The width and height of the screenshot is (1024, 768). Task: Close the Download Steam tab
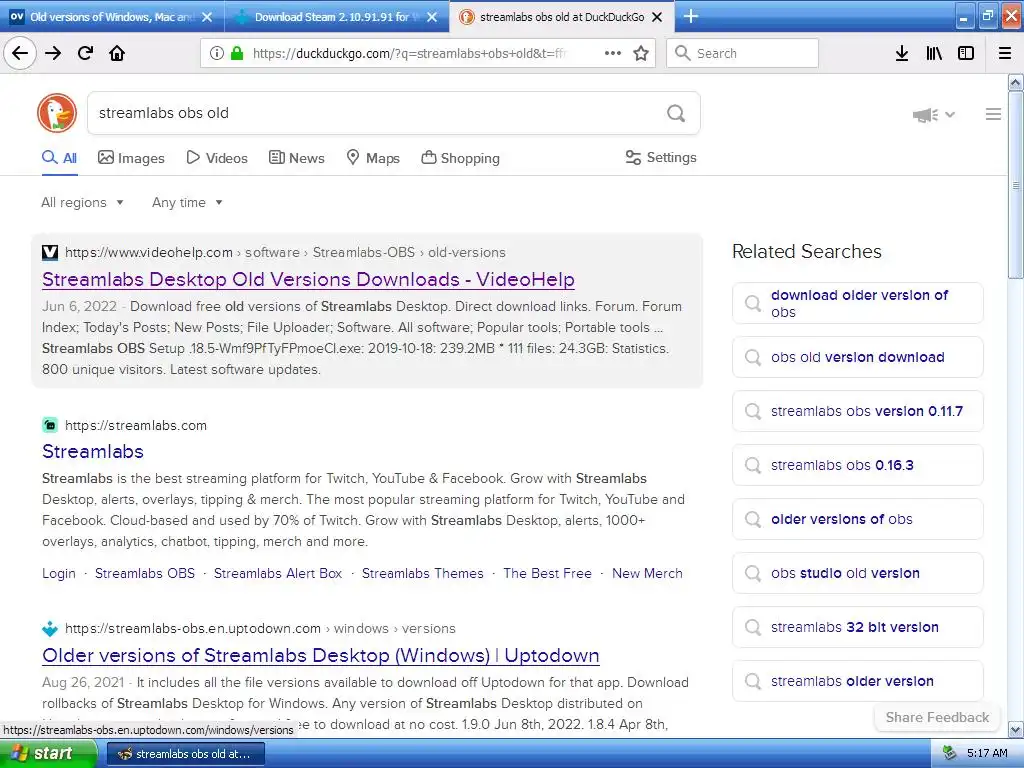[432, 17]
